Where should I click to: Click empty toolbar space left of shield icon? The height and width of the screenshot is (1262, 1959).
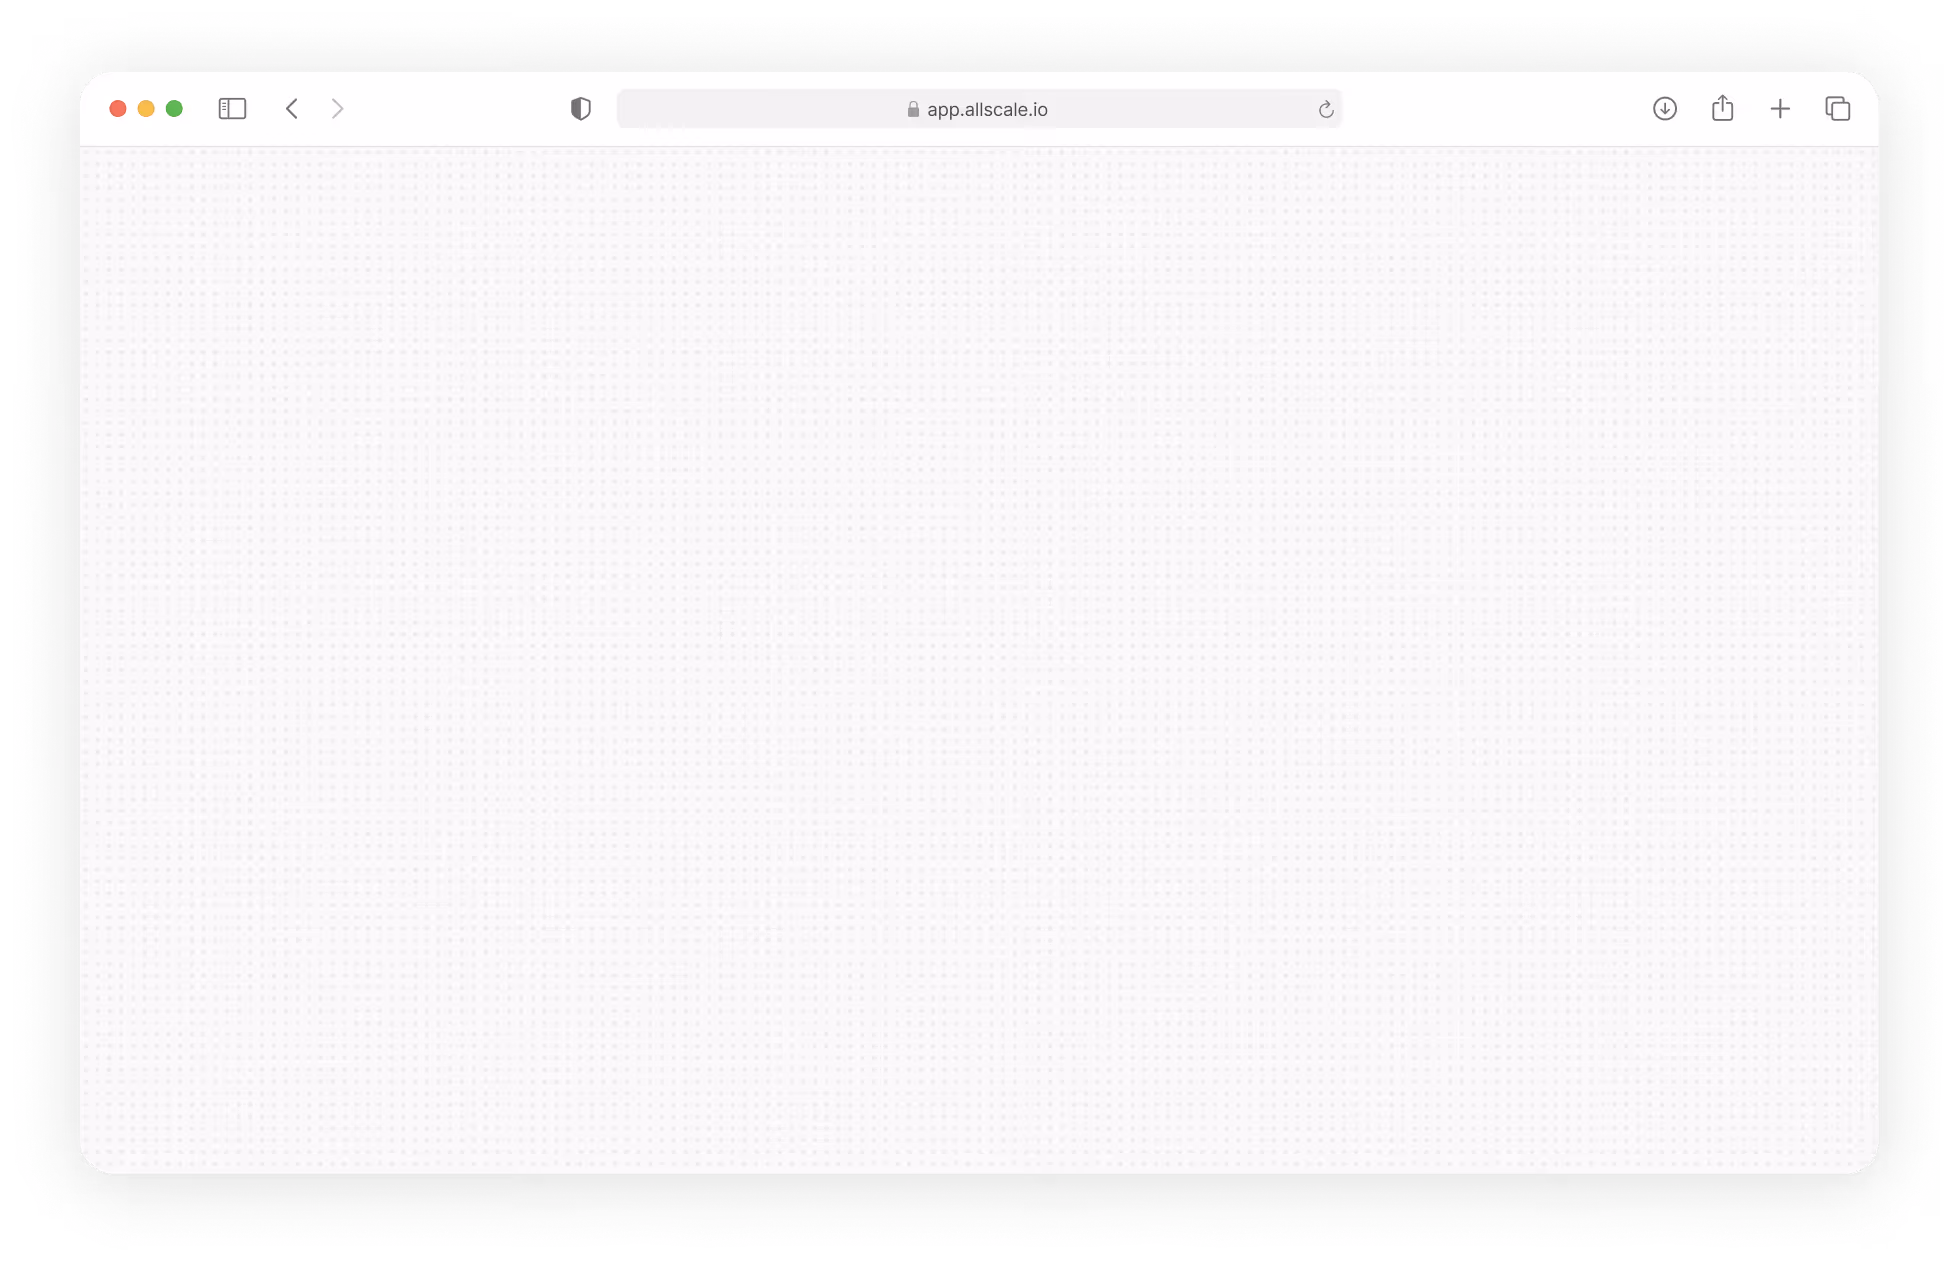[455, 108]
